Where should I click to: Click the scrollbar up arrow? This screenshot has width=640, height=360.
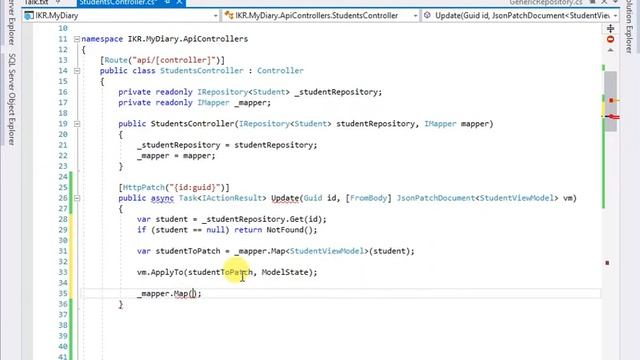(x=610, y=50)
